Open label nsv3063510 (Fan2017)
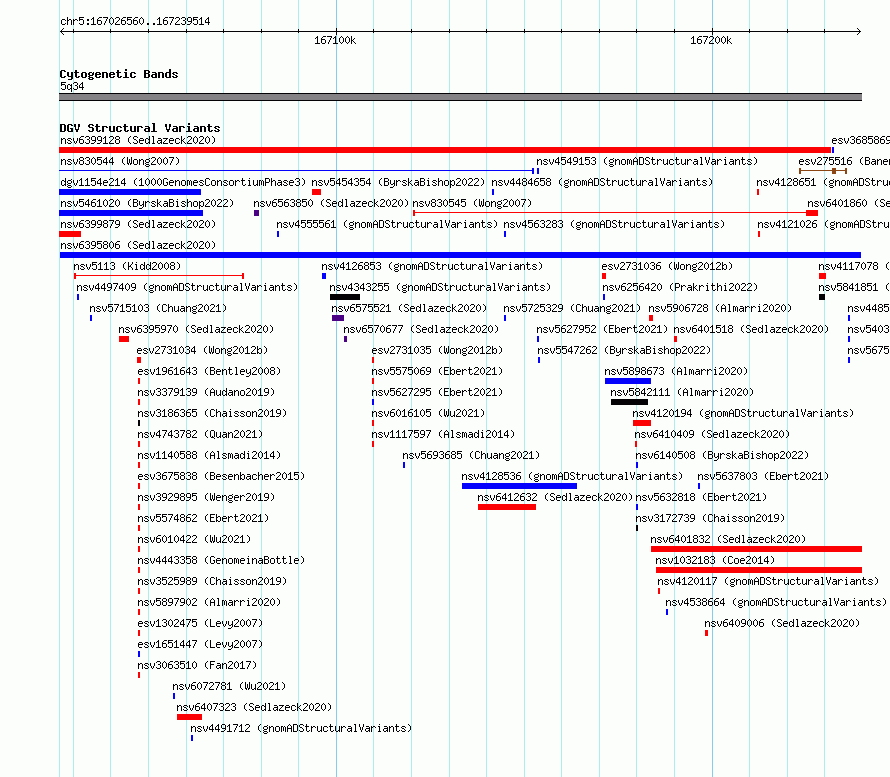The height and width of the screenshot is (777, 890). [197, 665]
